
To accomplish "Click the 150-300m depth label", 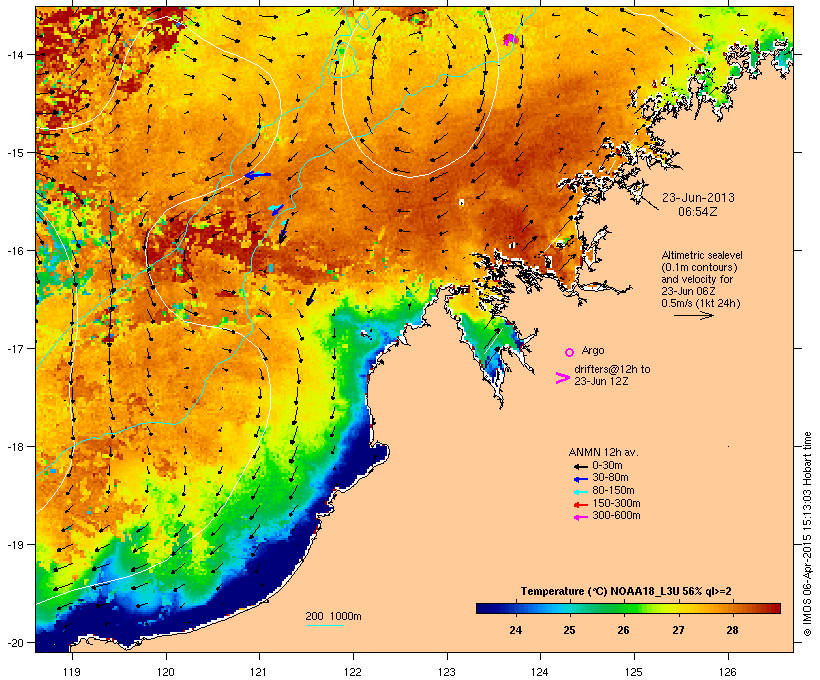I will (616, 504).
